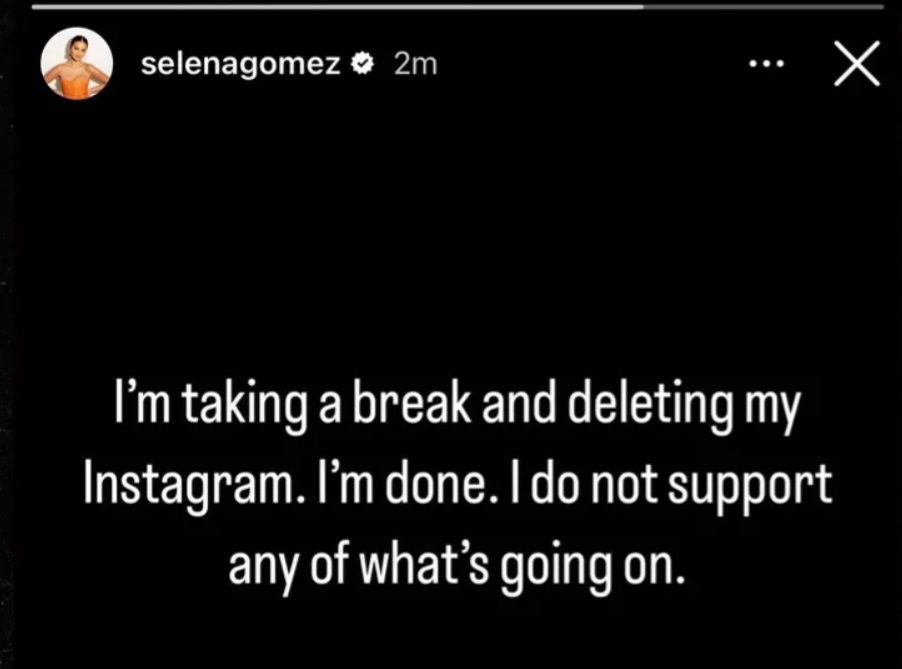Click the 2m story timestamp

[x=416, y=64]
